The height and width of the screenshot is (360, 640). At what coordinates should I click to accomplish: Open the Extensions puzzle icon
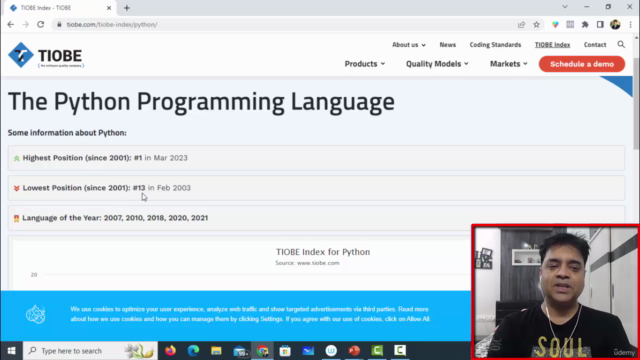[x=585, y=24]
